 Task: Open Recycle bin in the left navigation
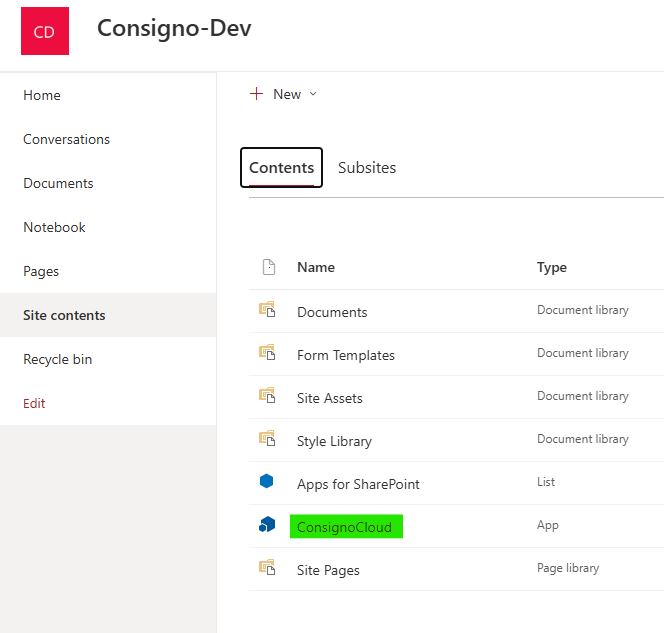pos(58,359)
